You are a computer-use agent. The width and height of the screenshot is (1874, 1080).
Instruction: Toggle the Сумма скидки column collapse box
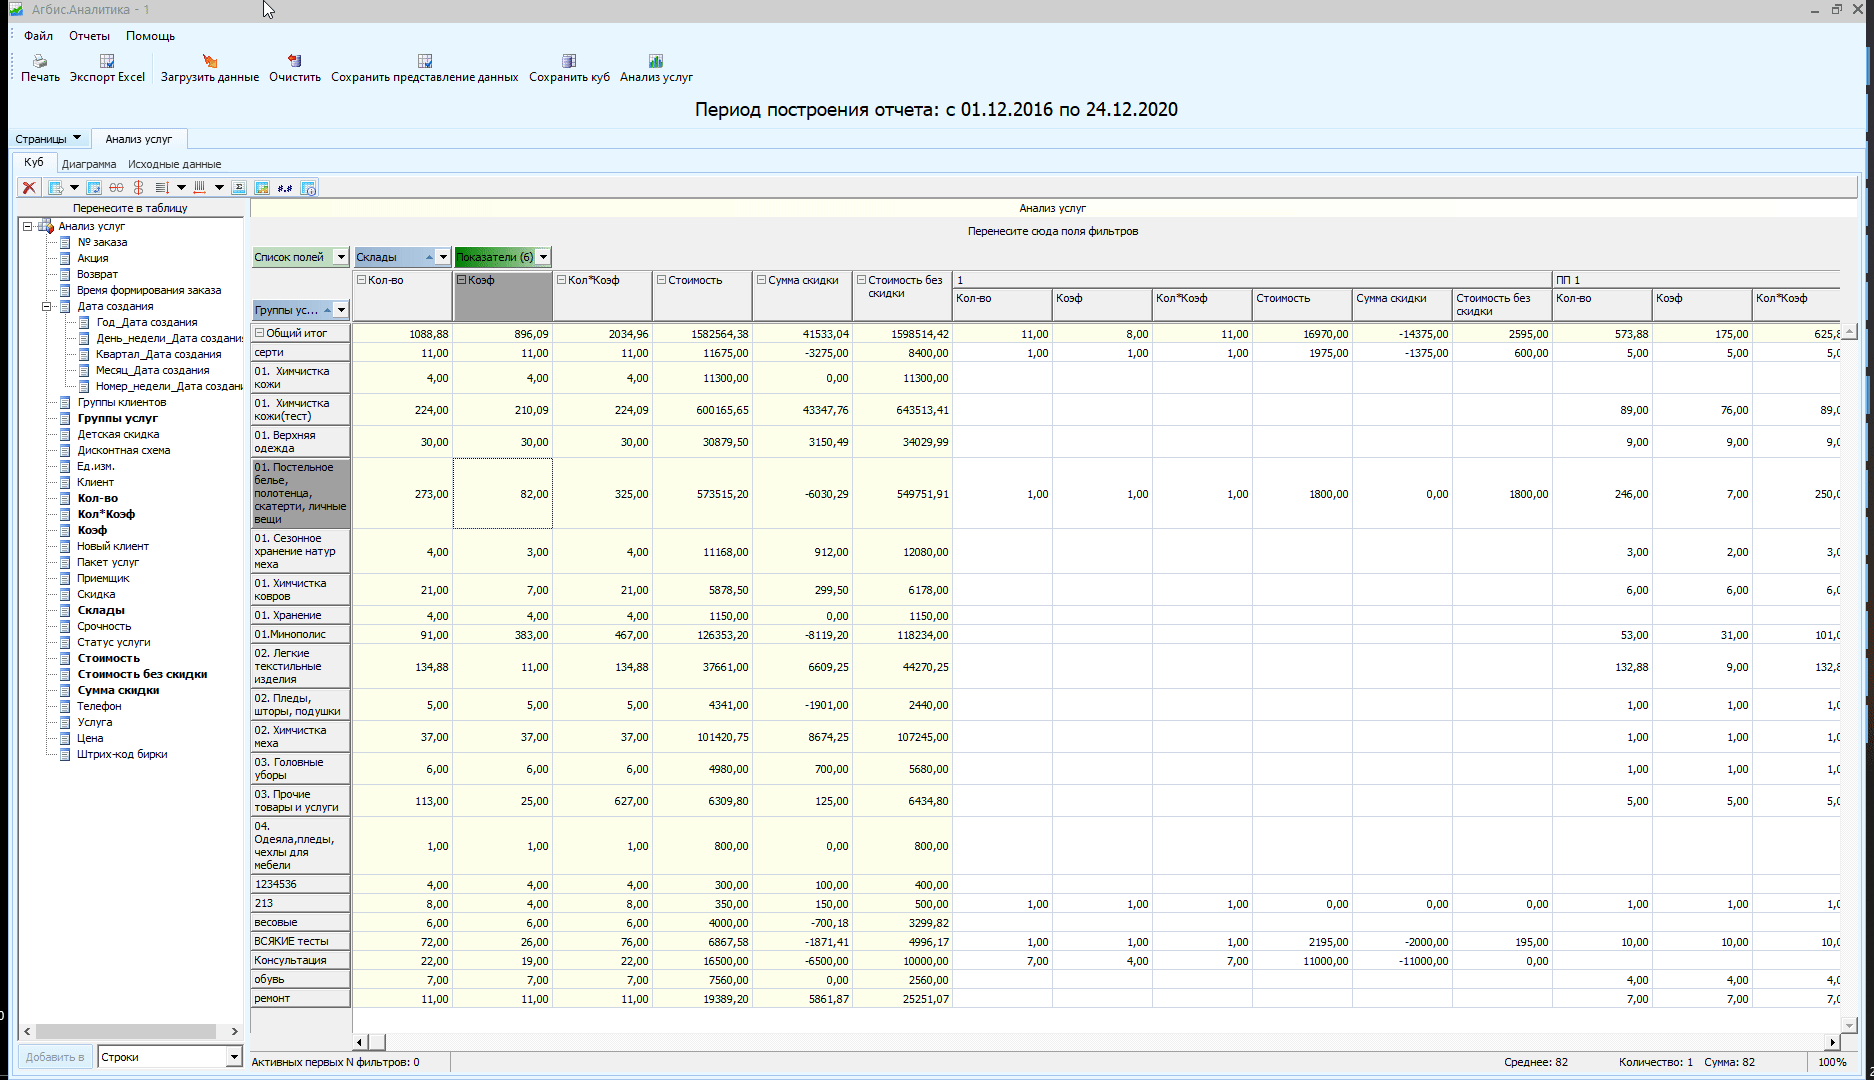coord(762,280)
